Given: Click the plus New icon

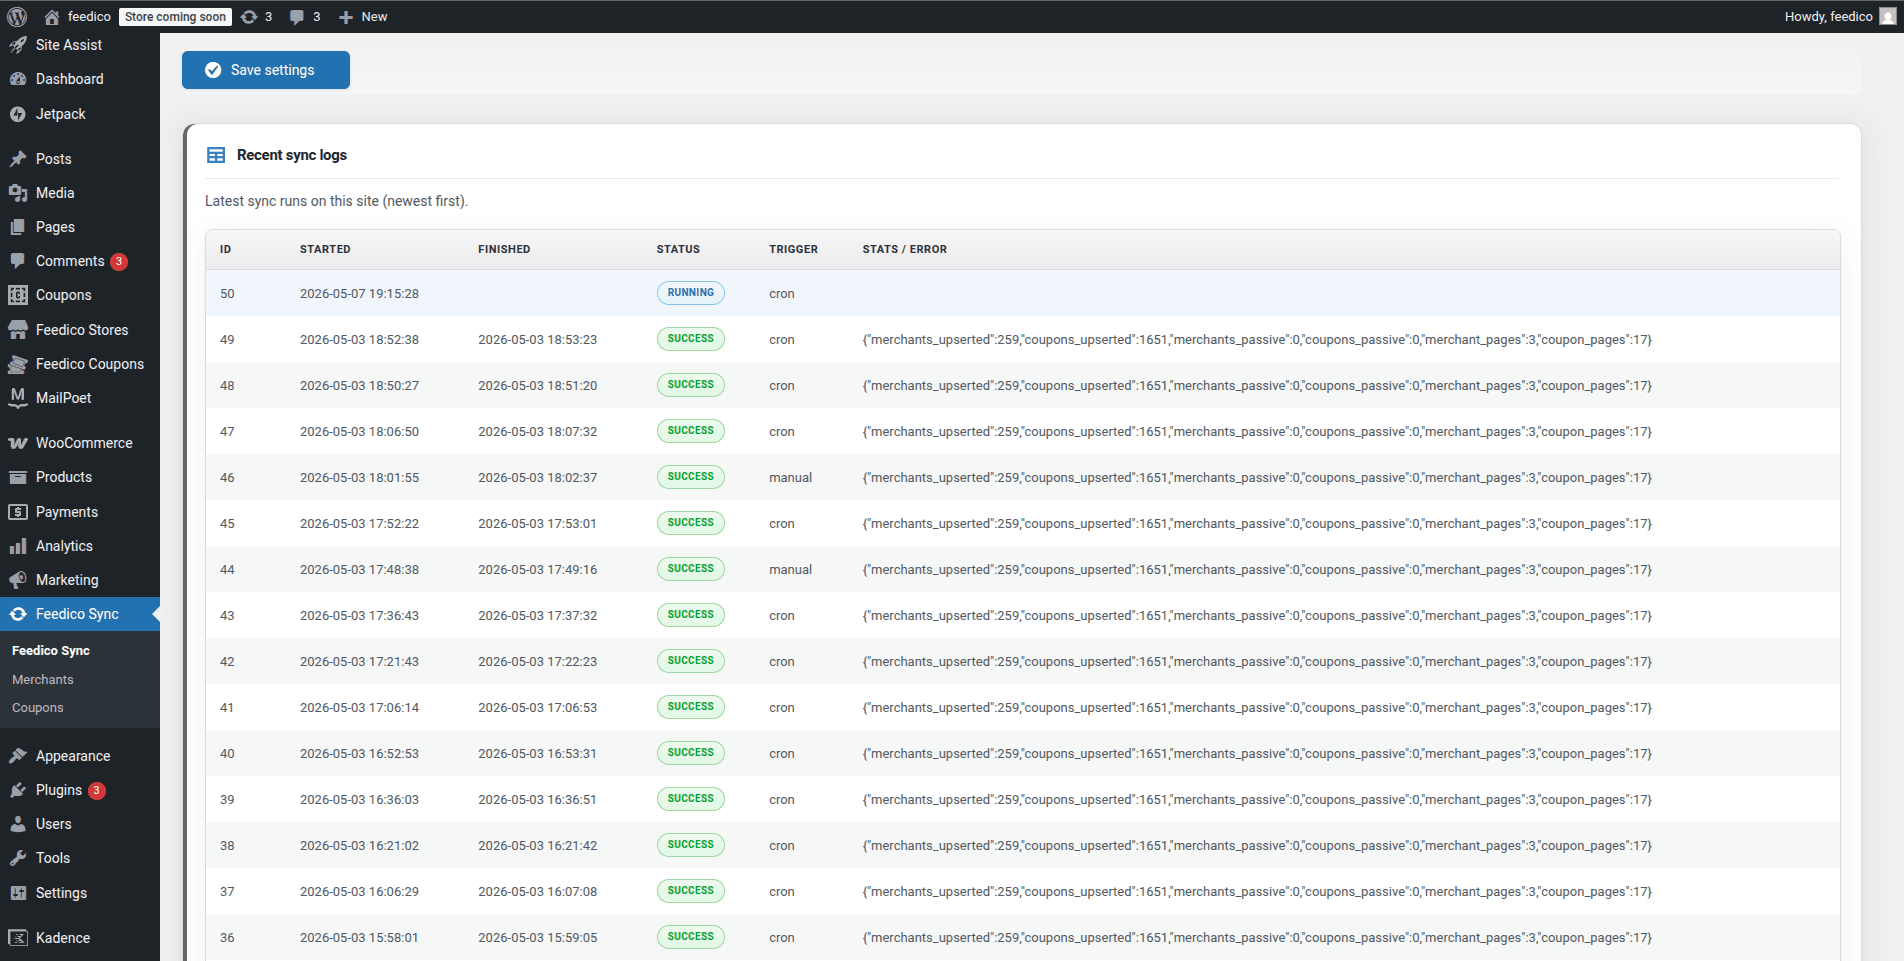Looking at the screenshot, I should point(346,17).
